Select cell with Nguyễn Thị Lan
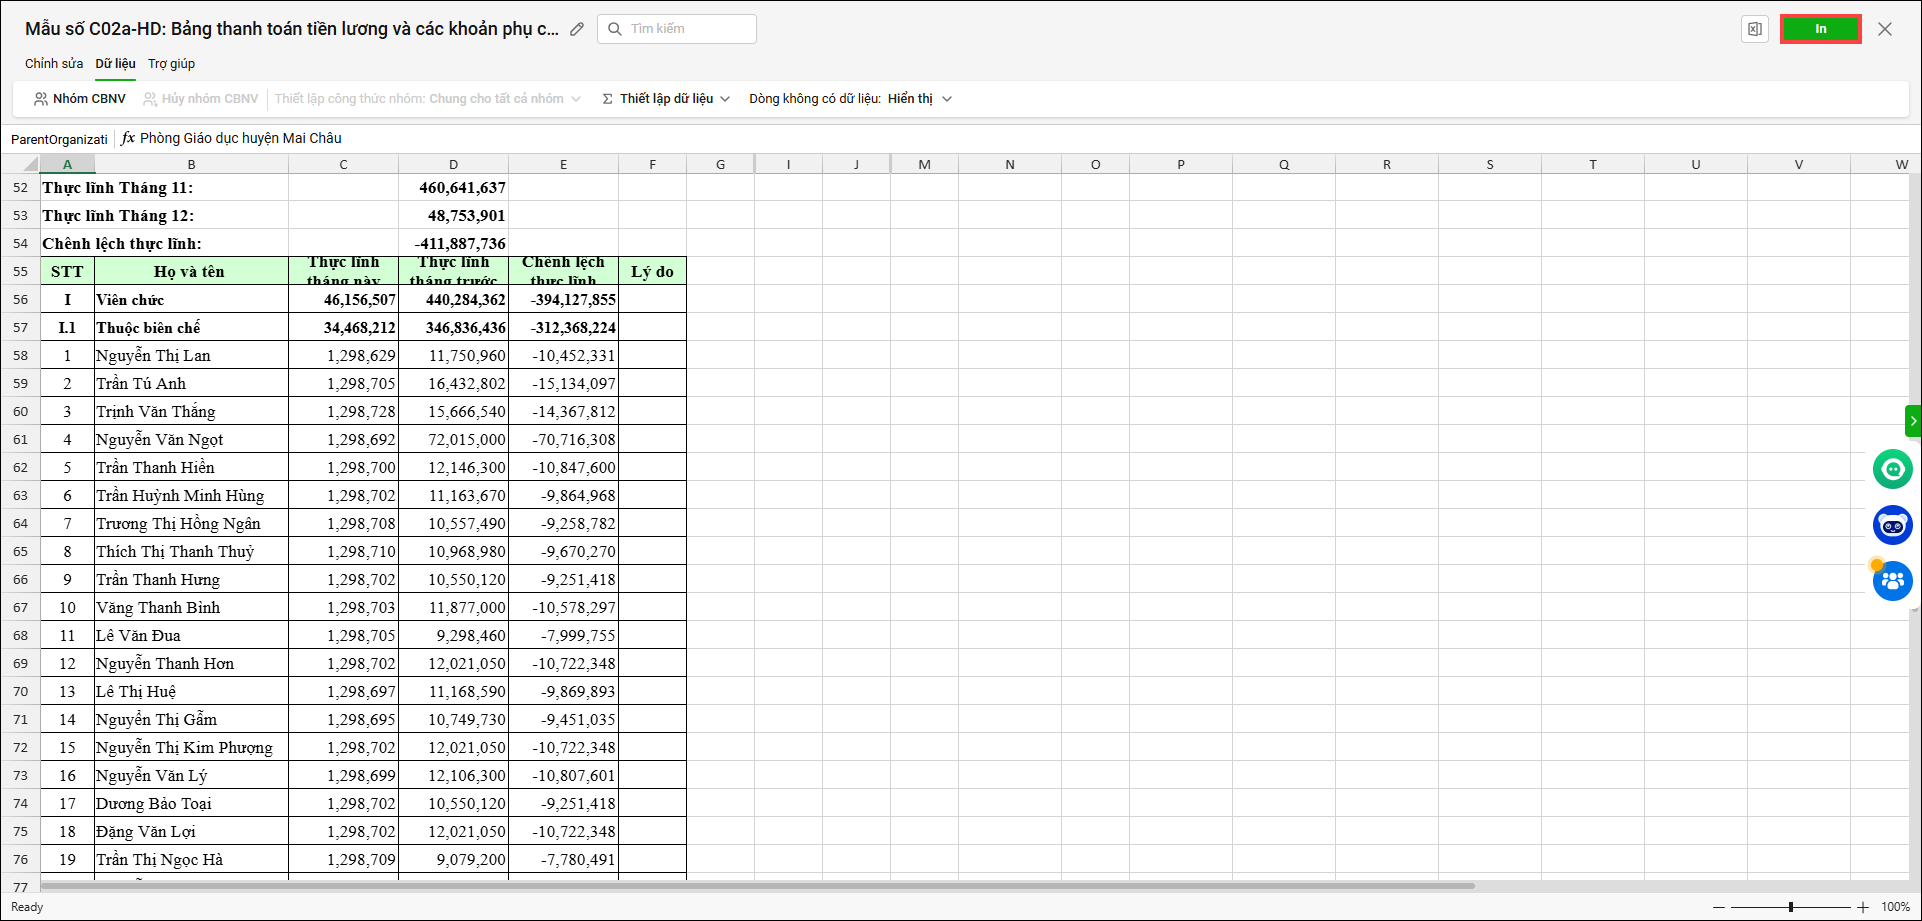This screenshot has height=921, width=1922. pyautogui.click(x=190, y=356)
